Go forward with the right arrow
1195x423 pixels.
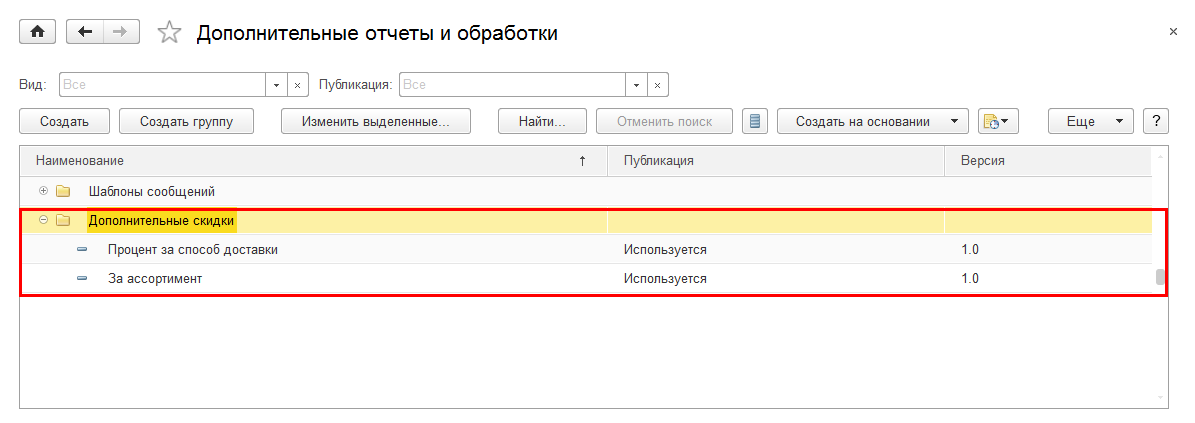[x=120, y=32]
